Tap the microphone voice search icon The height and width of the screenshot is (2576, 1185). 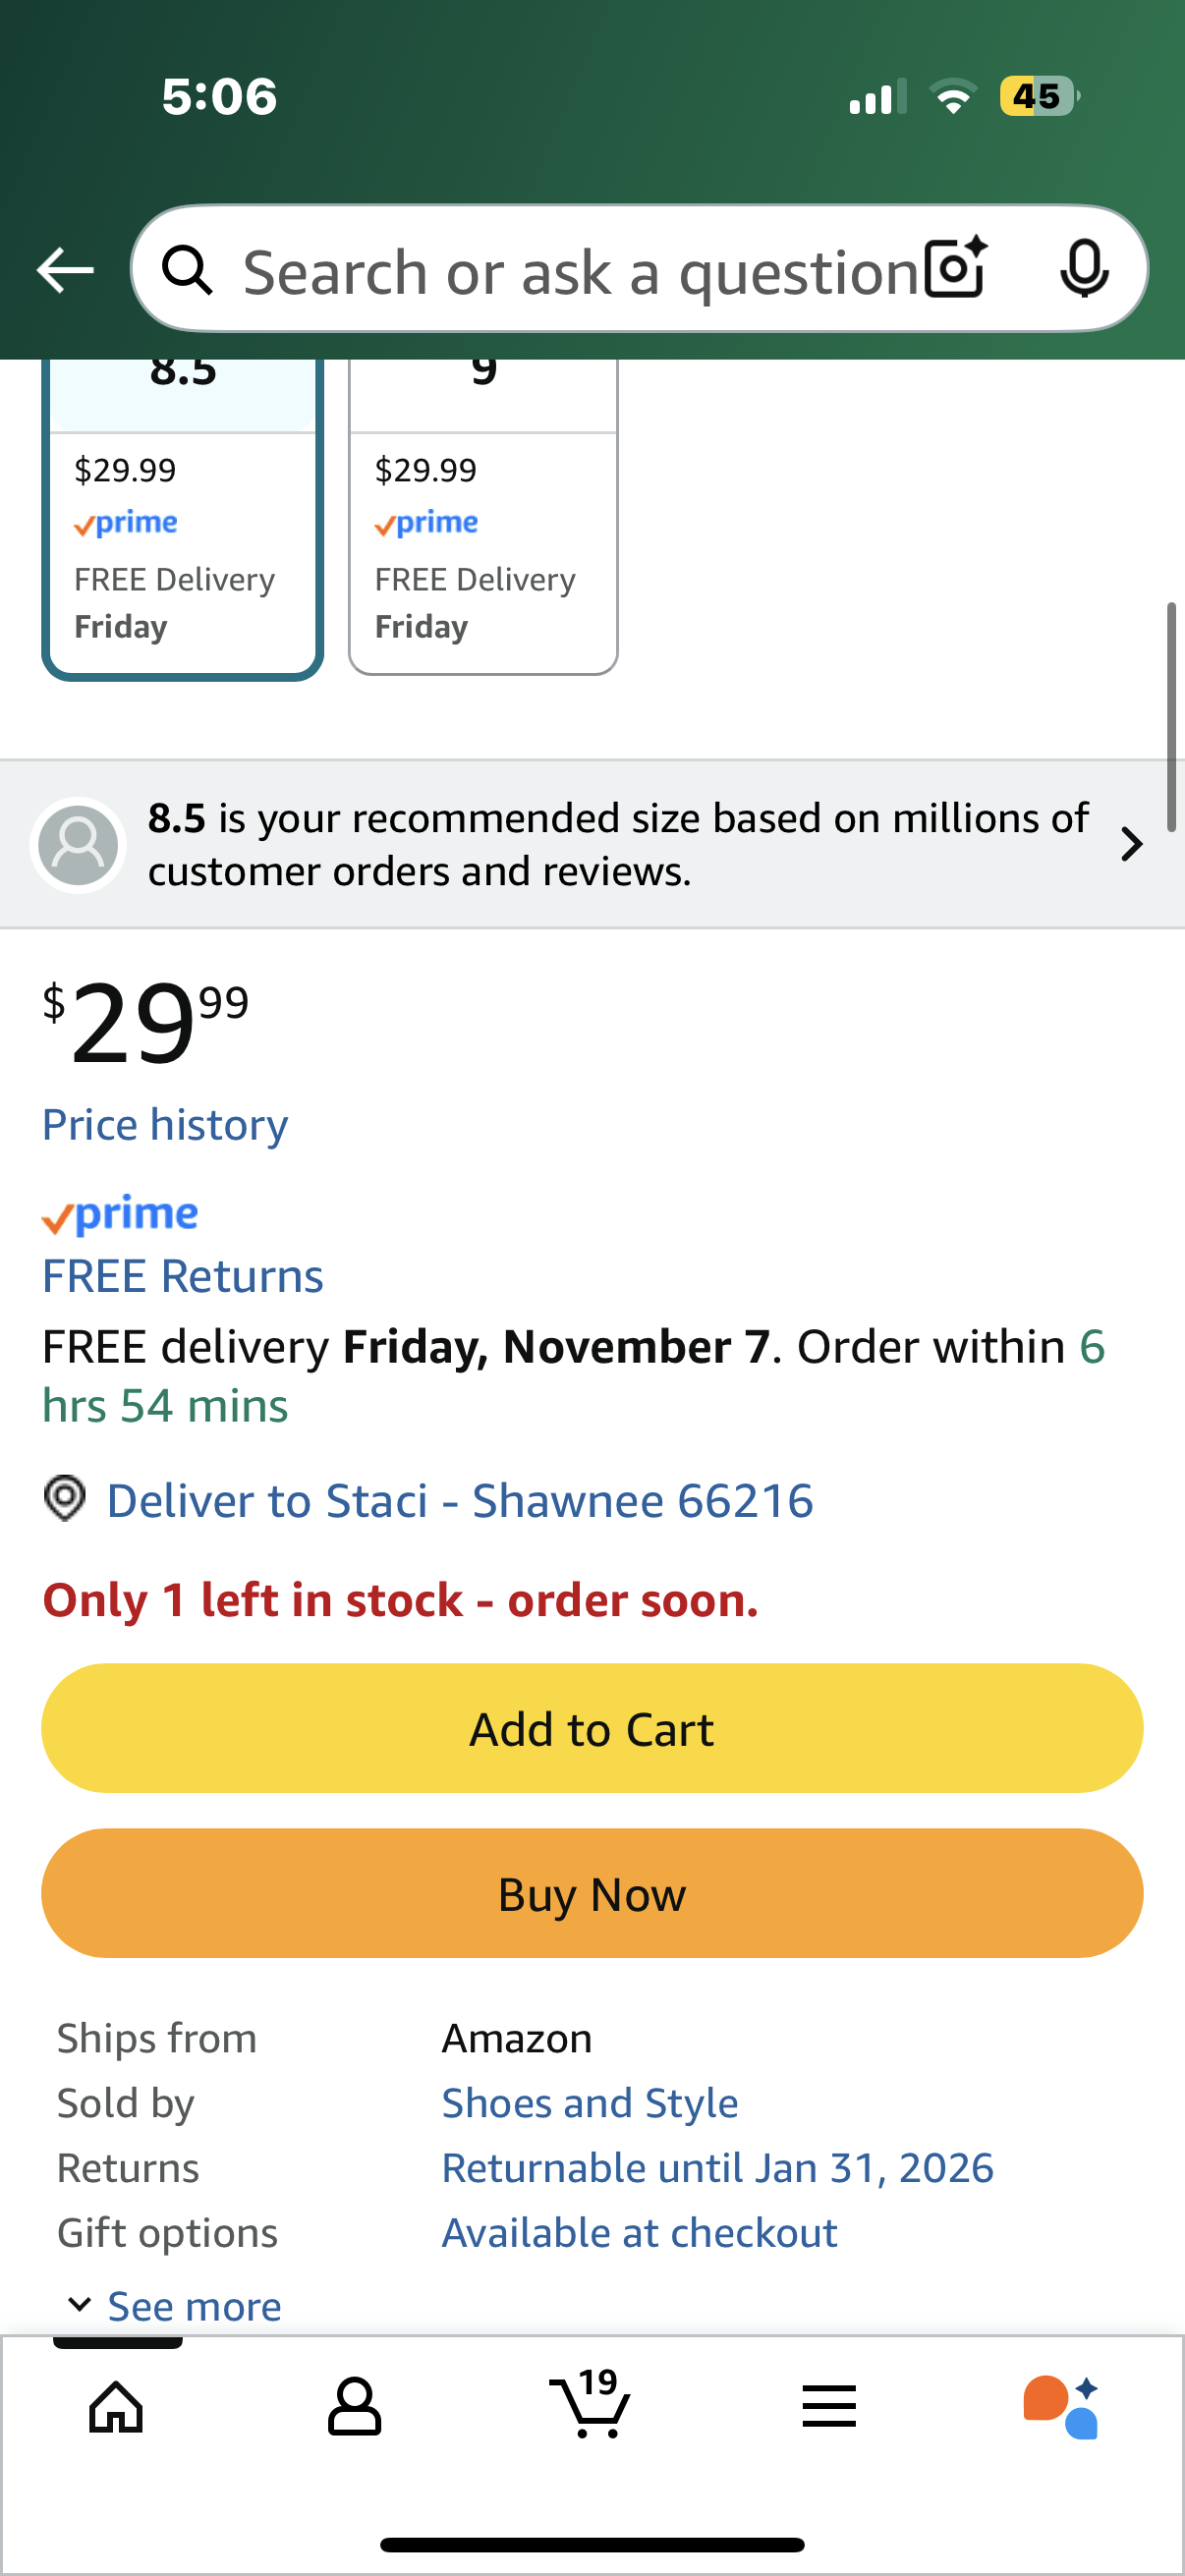1083,268
